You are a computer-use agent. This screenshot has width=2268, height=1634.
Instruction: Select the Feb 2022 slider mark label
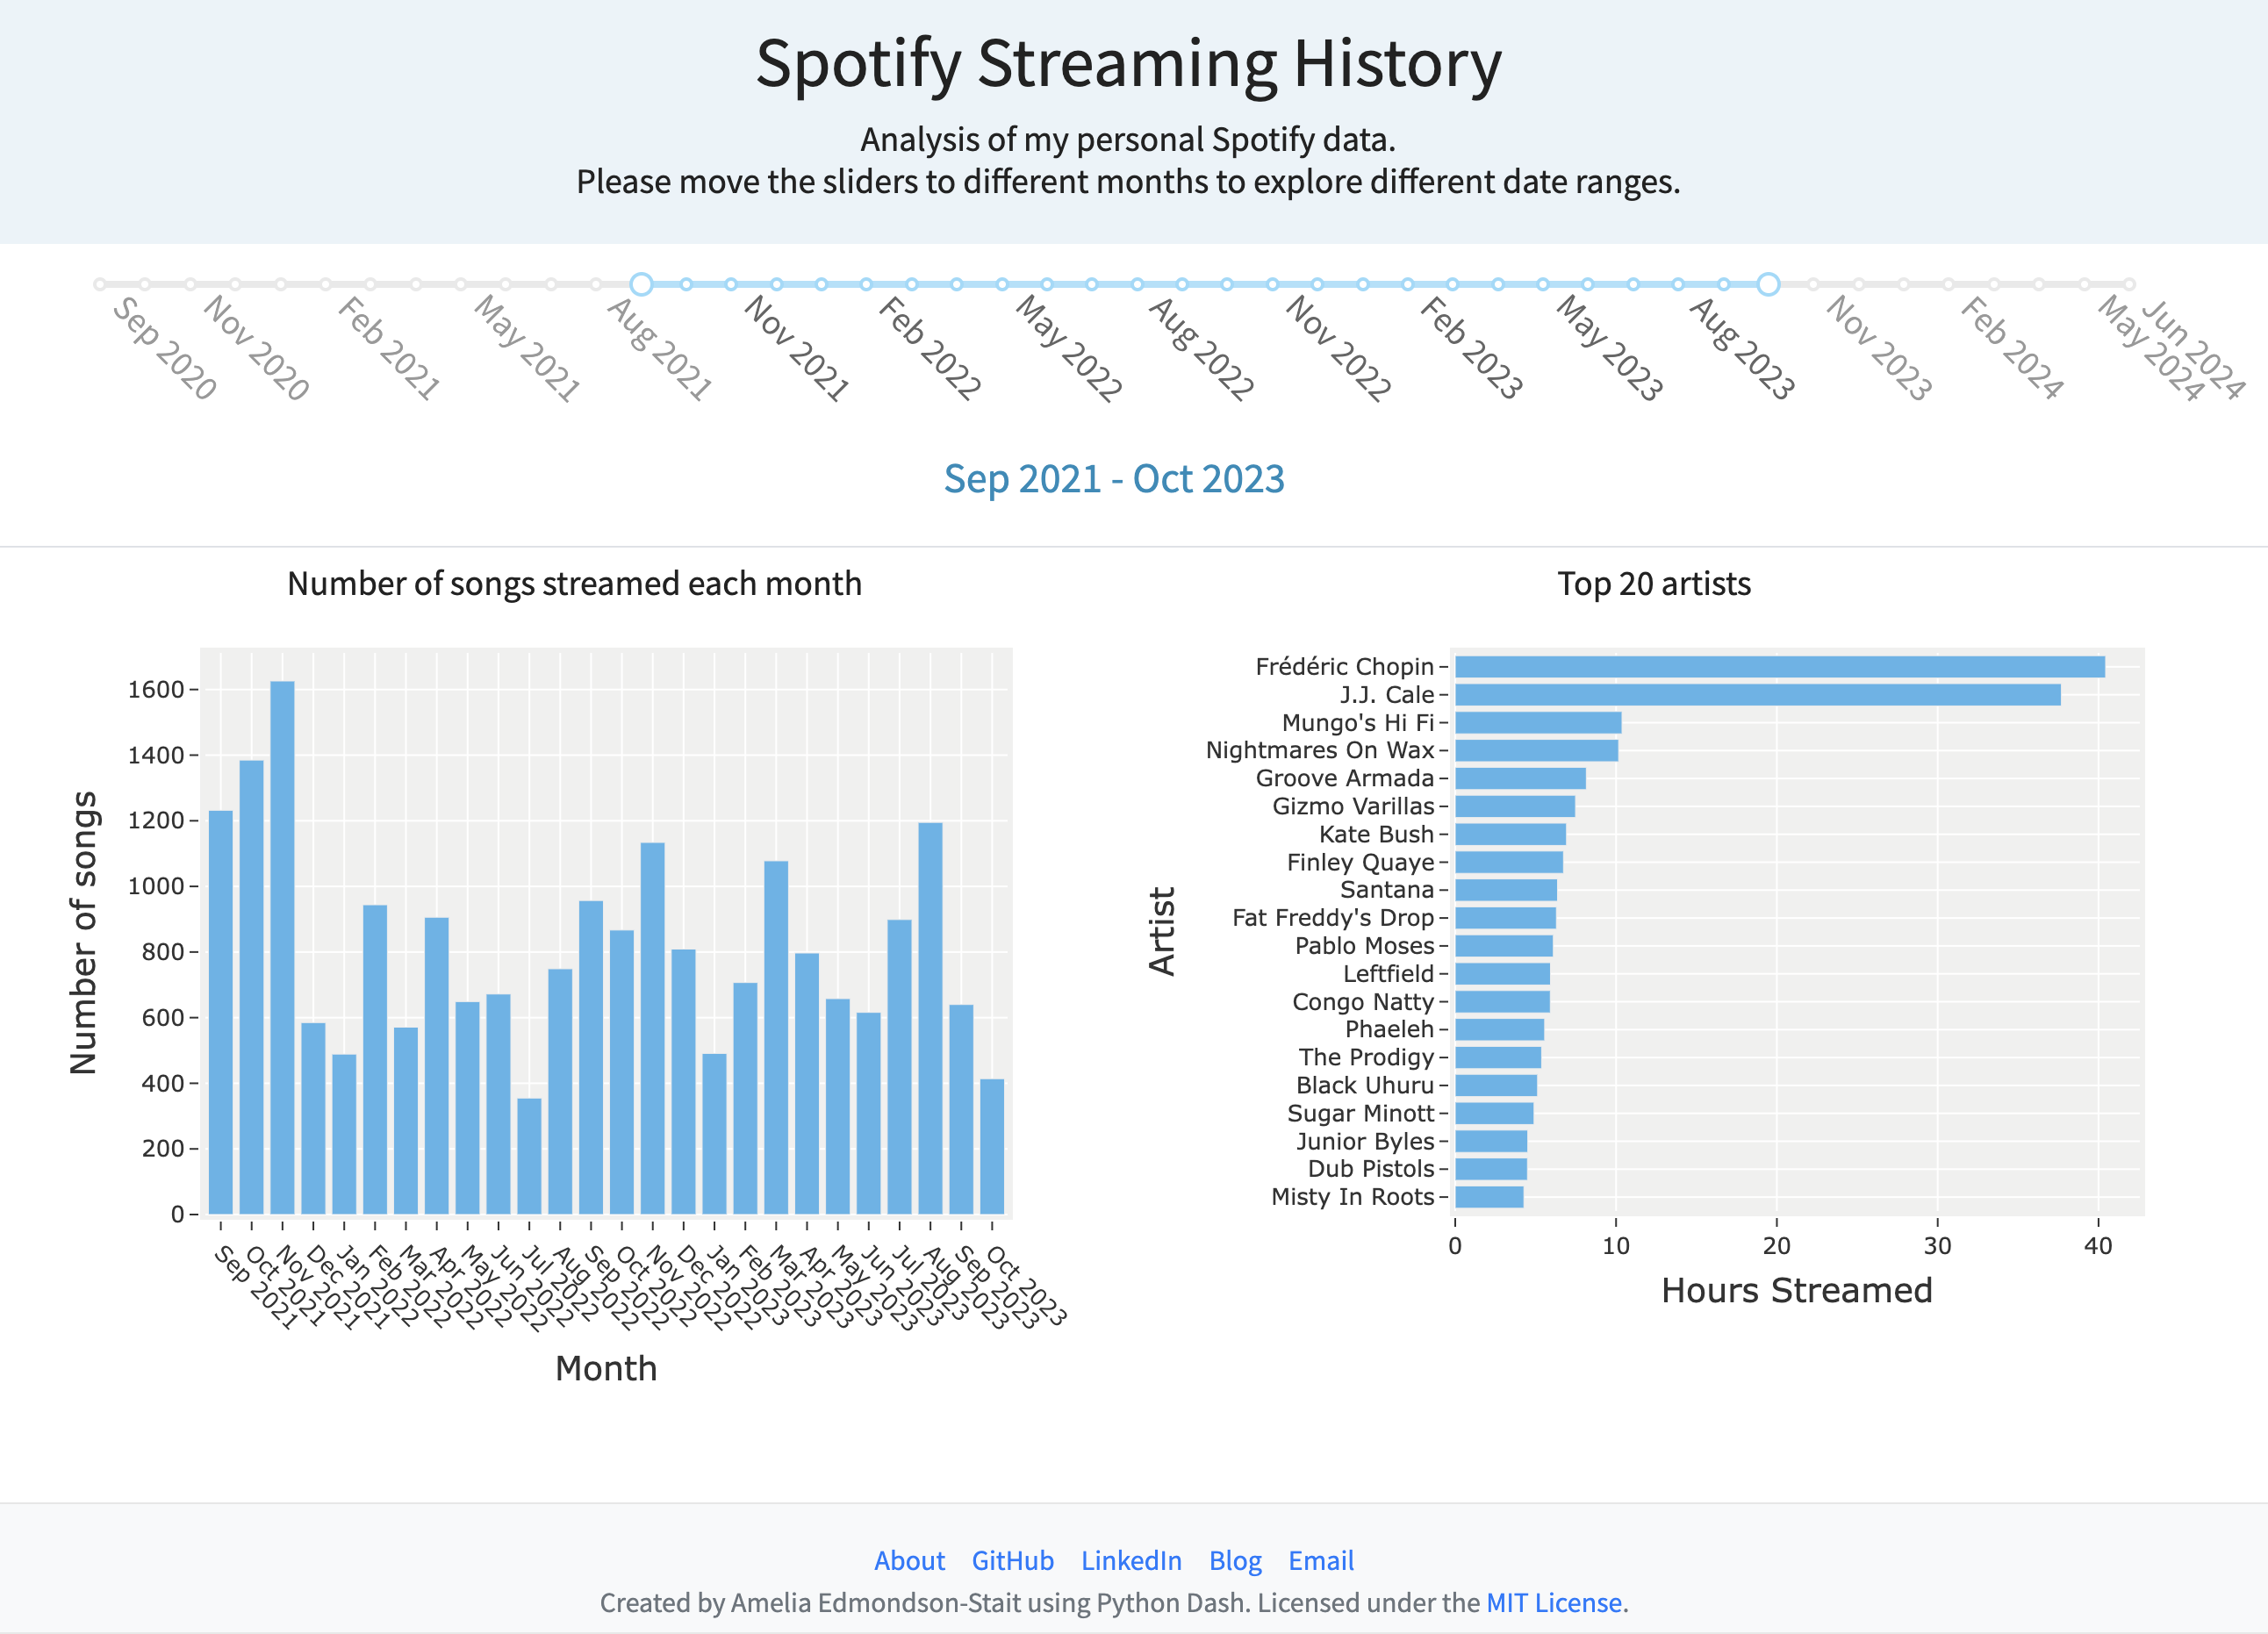click(x=930, y=348)
